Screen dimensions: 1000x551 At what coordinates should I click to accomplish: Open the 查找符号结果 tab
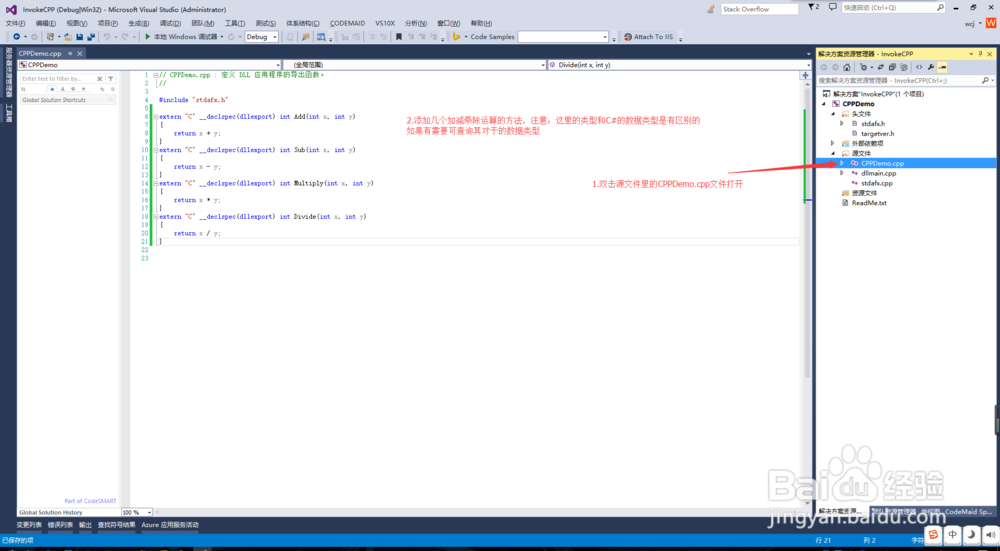pyautogui.click(x=117, y=525)
